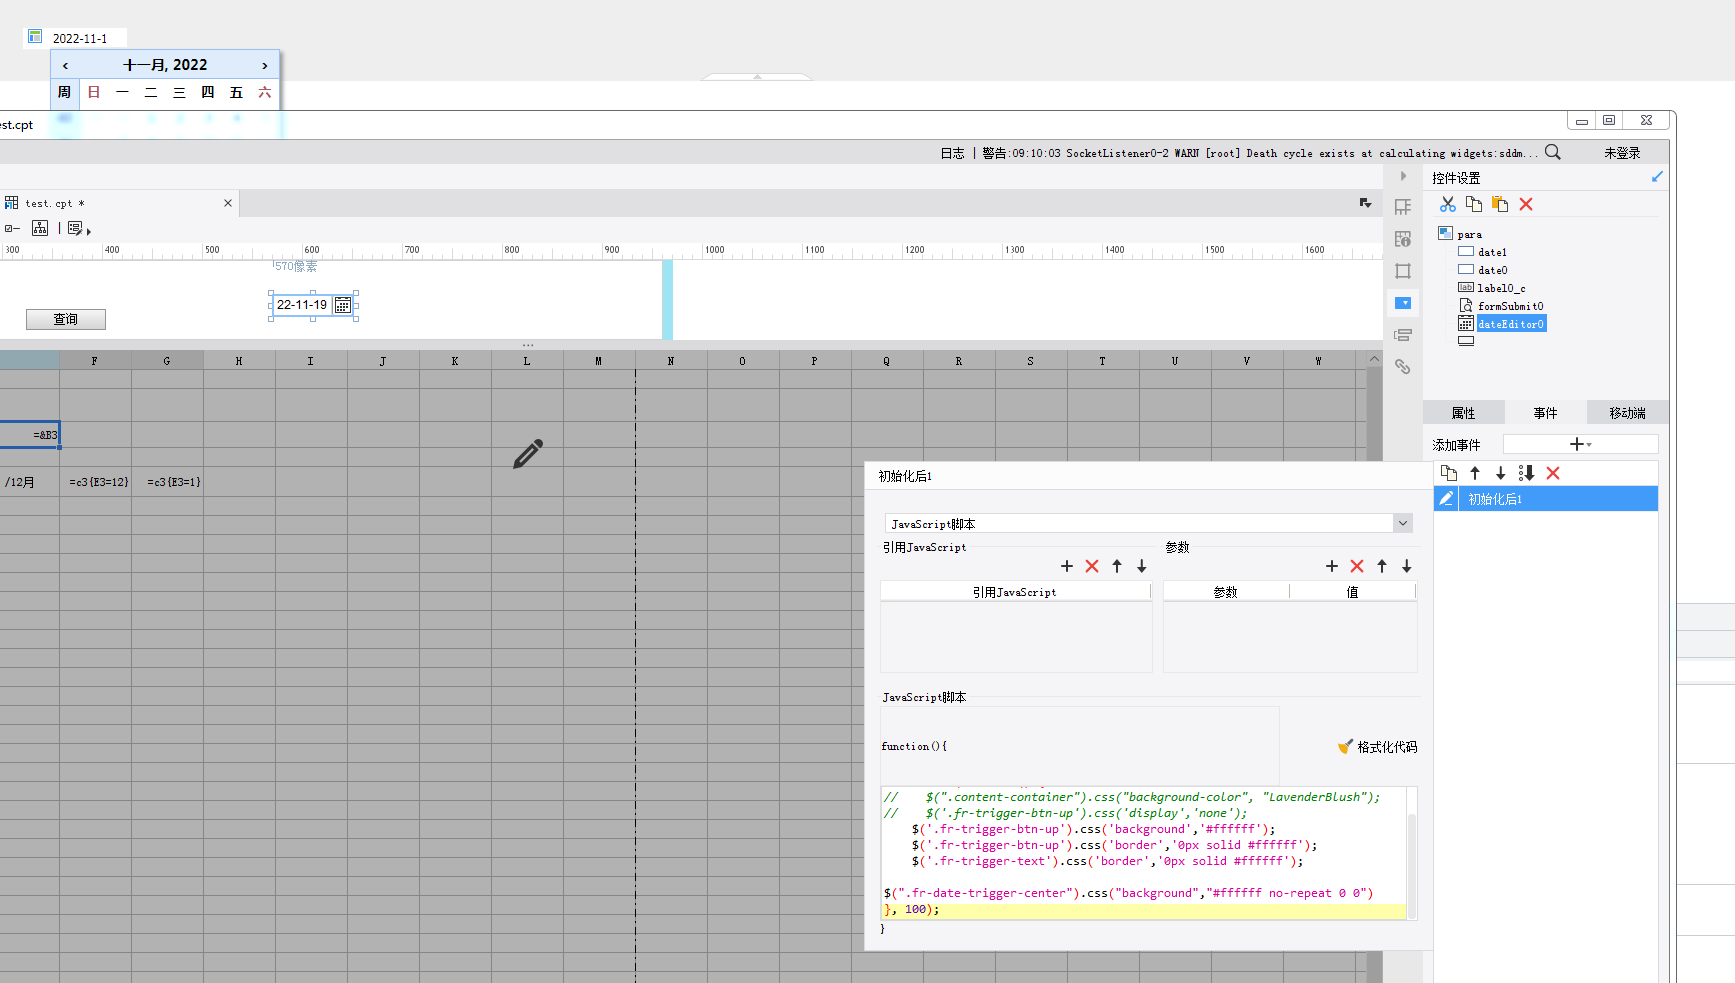This screenshot has width=1735, height=983.
Task: Select the date0 widget node
Action: [x=1492, y=270]
